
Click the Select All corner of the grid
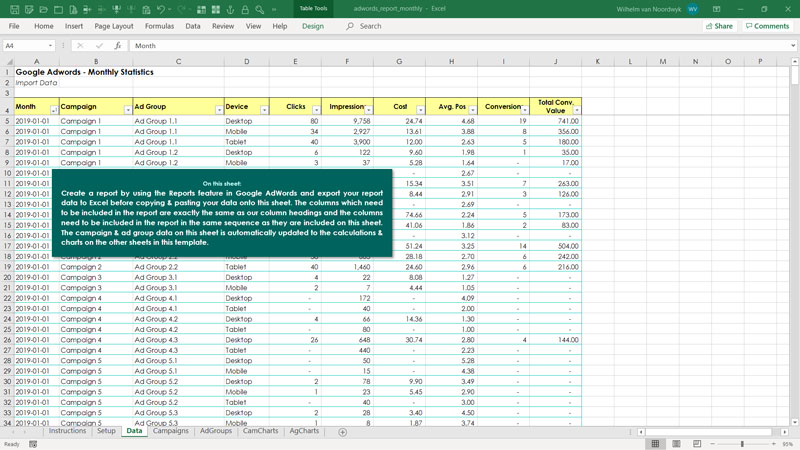(x=7, y=61)
